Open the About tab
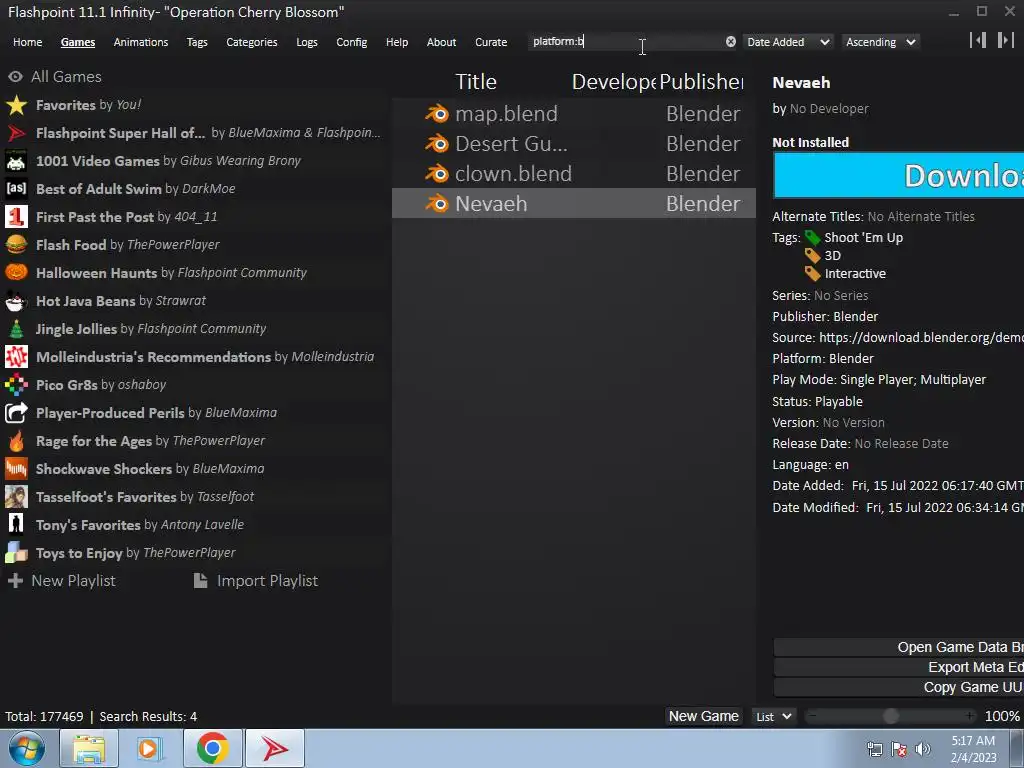 441,42
